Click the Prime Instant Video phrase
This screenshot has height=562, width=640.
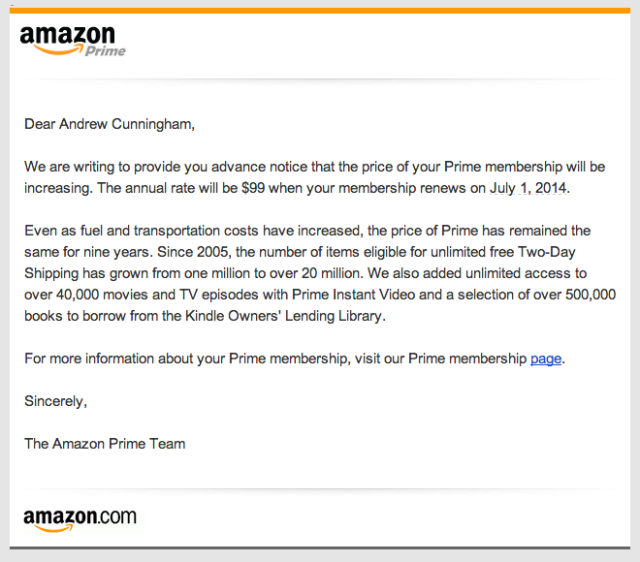[x=353, y=295]
